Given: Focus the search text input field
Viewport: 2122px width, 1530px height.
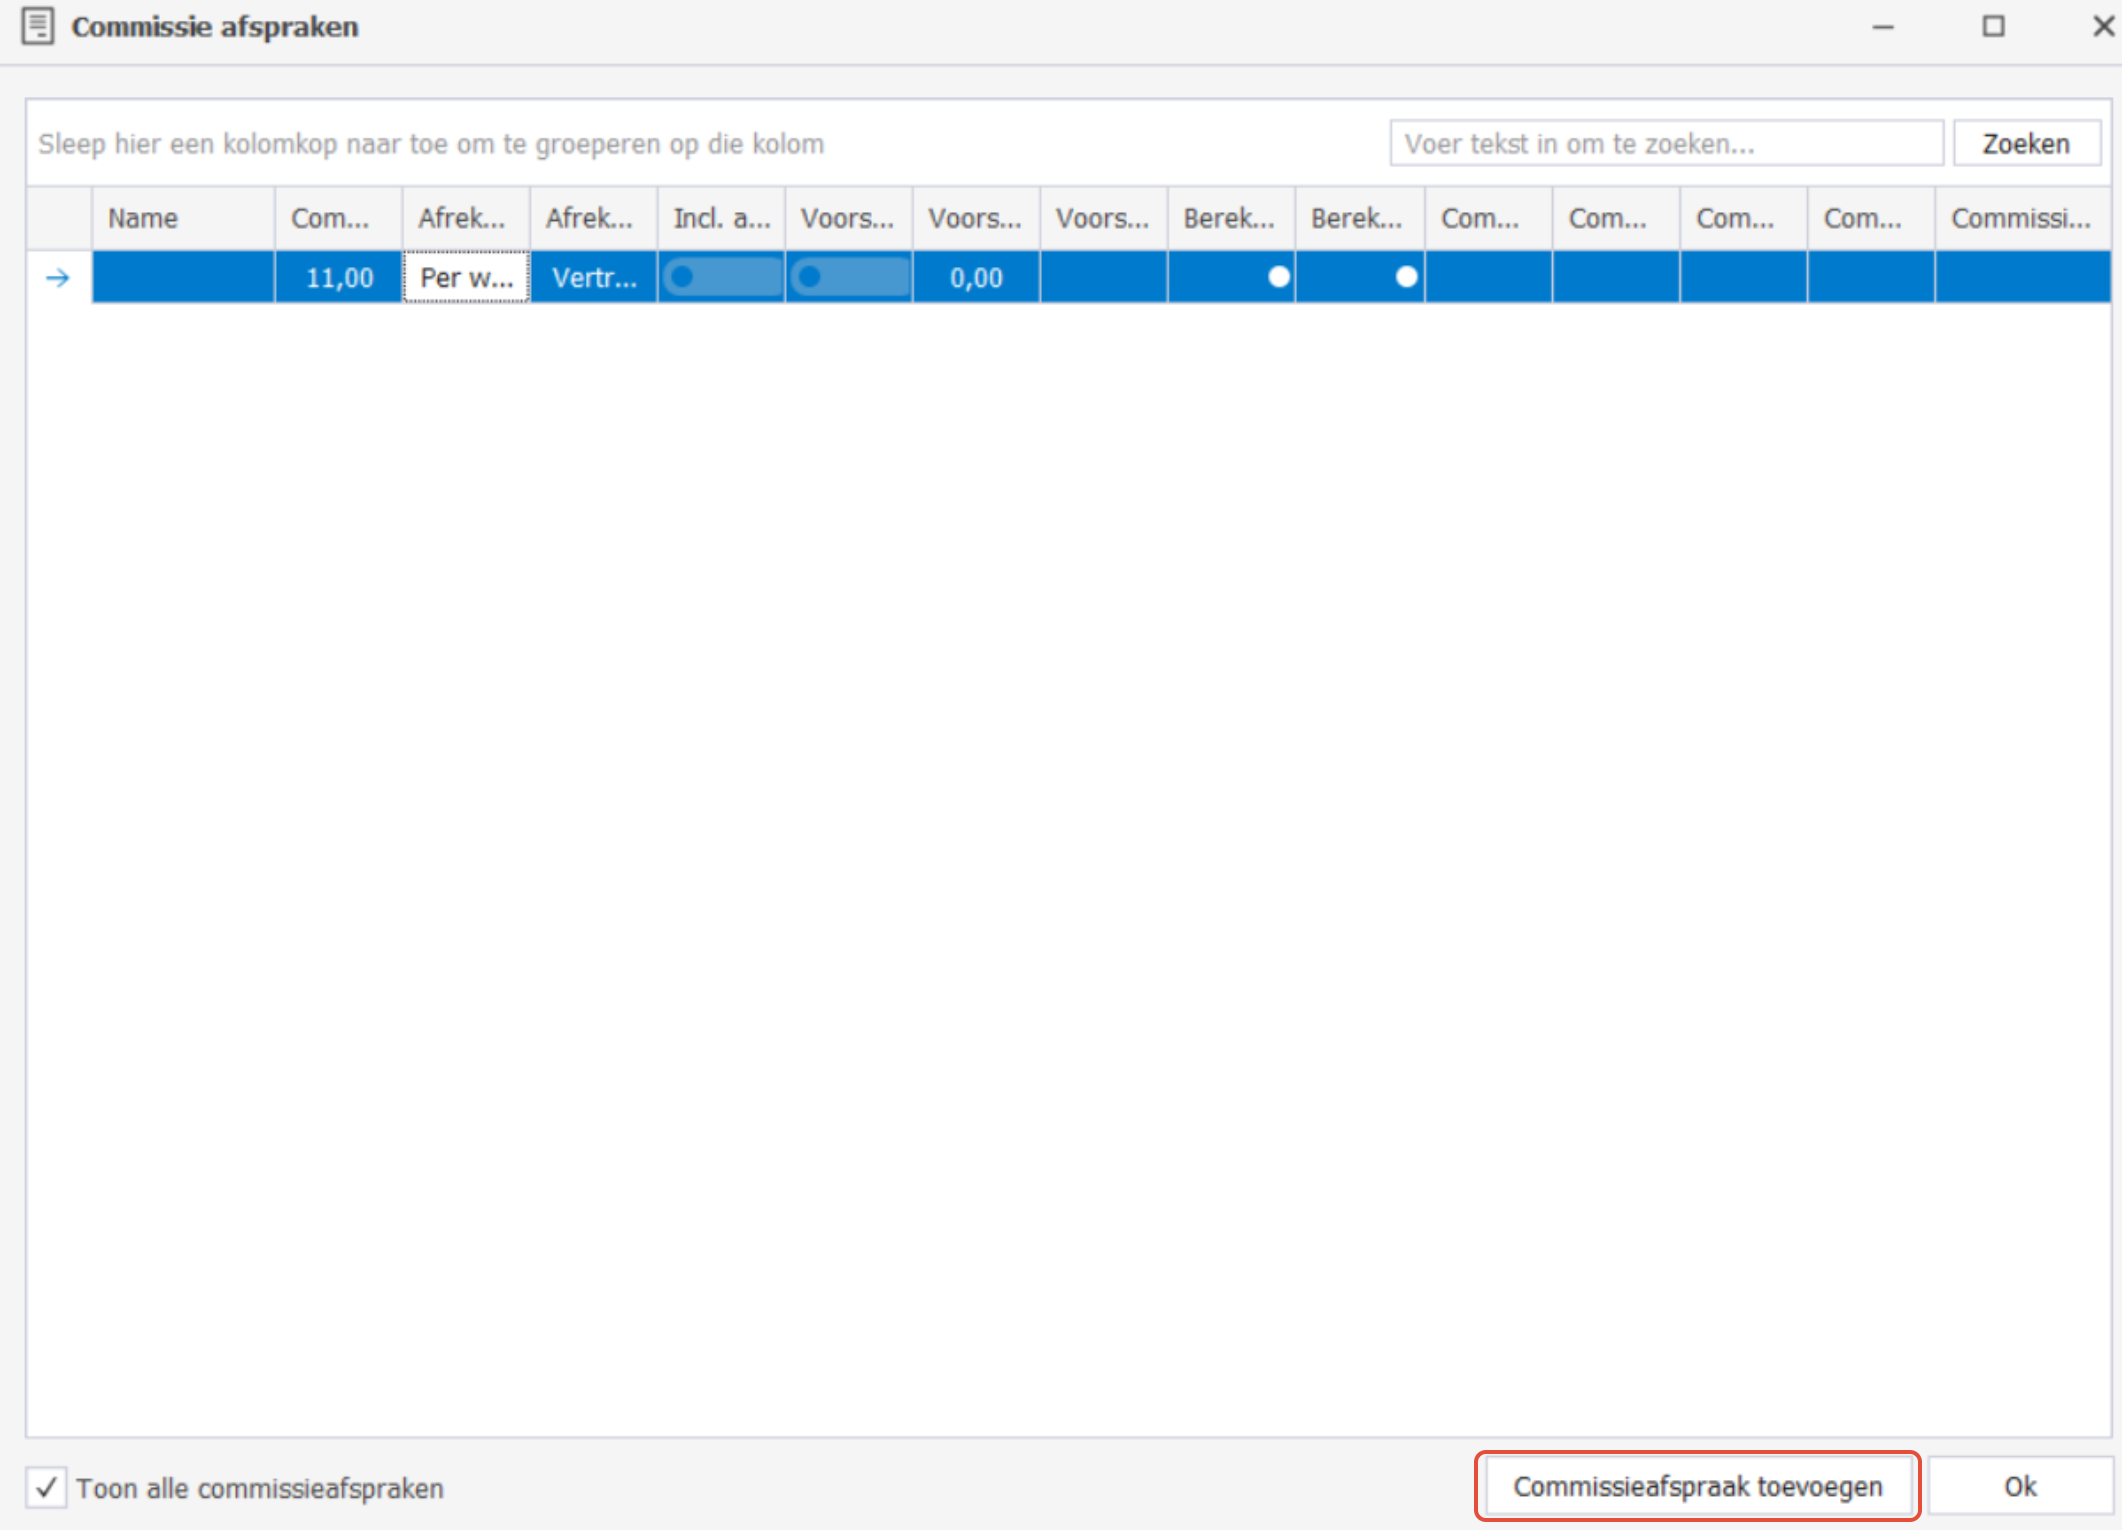Looking at the screenshot, I should coord(1665,144).
